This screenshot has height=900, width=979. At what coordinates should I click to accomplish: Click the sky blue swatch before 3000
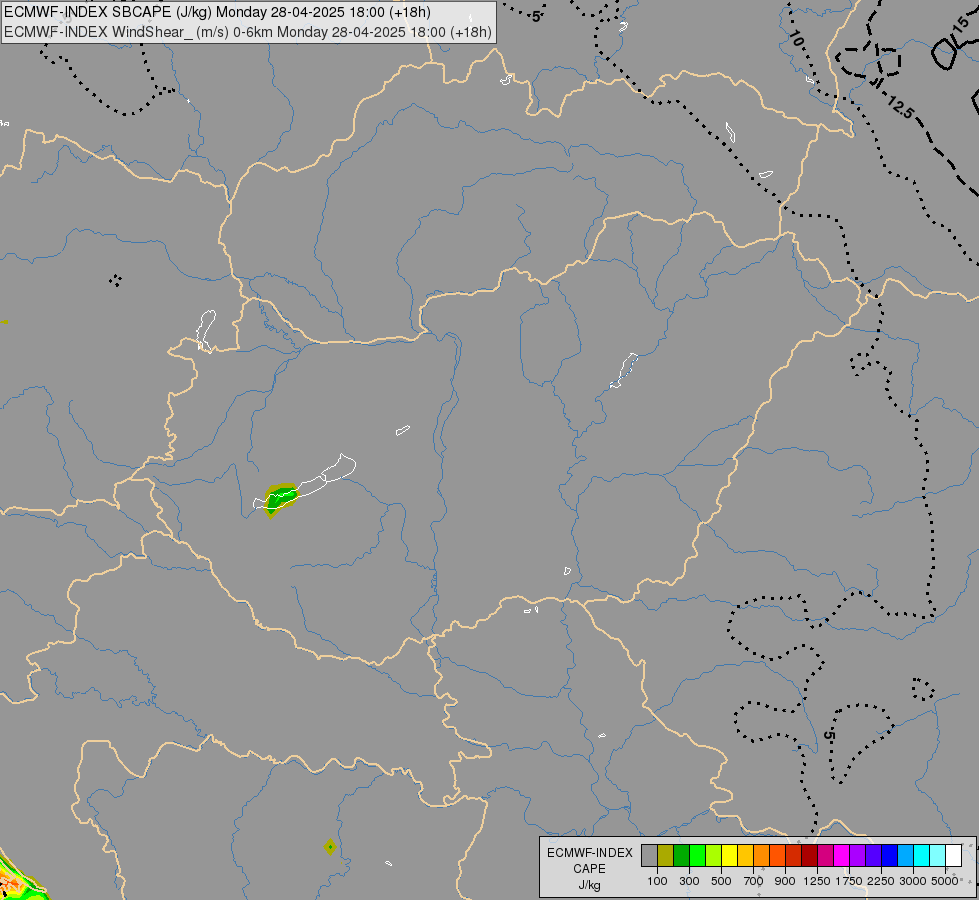pos(905,855)
